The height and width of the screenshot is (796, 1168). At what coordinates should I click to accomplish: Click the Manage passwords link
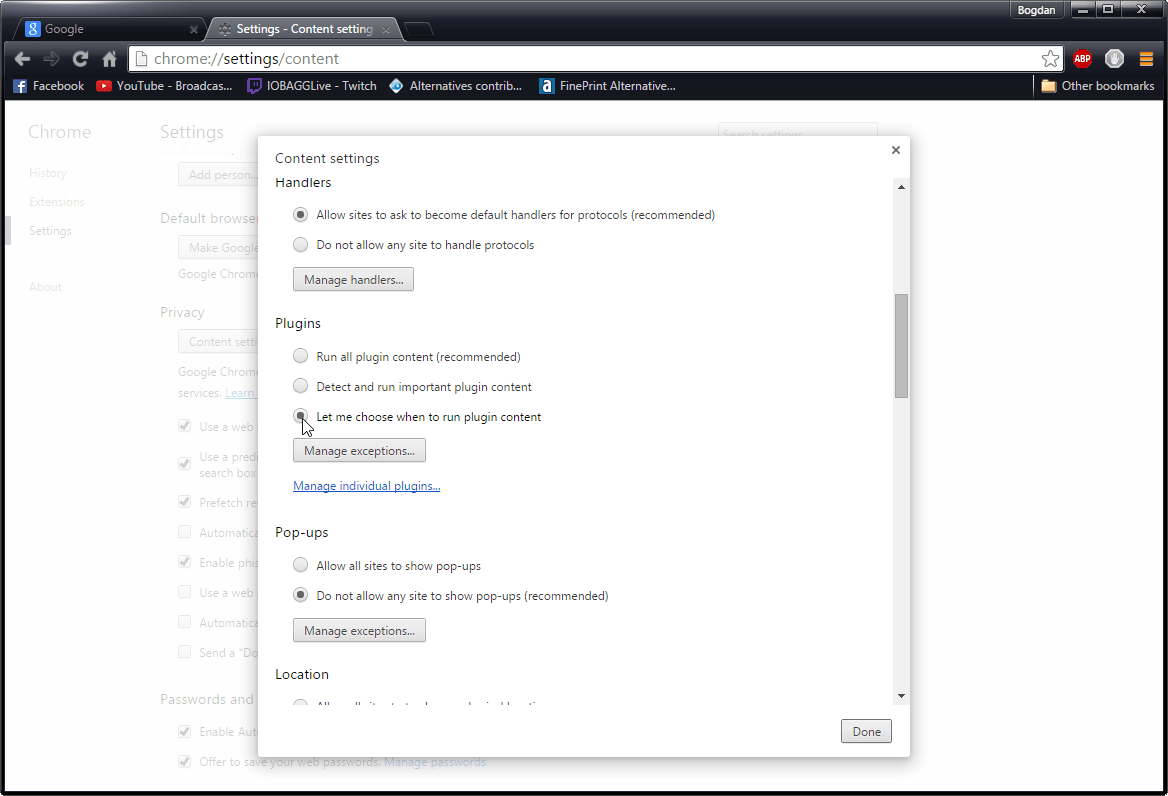tap(435, 762)
